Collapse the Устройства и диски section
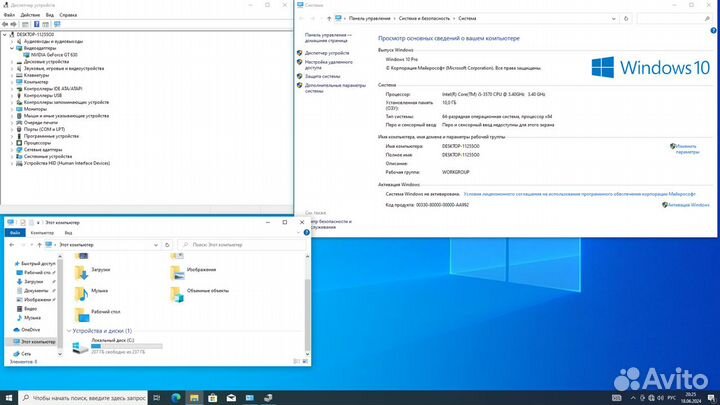 (68, 330)
